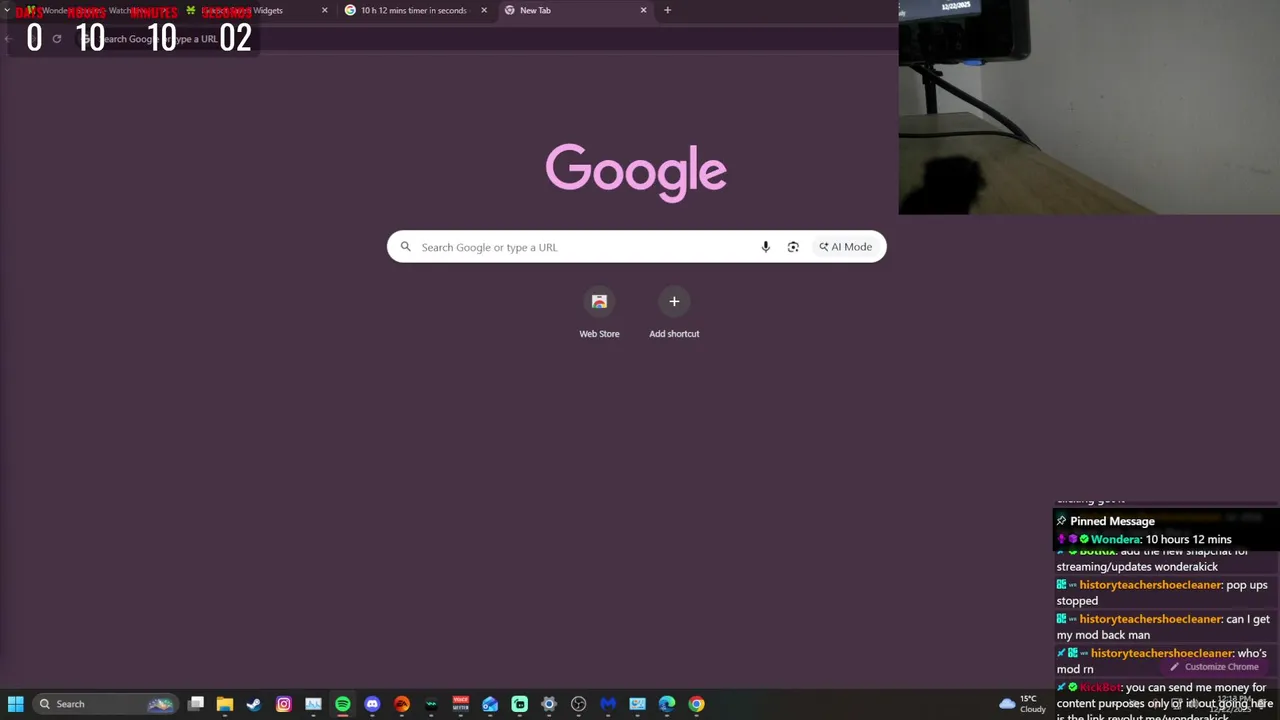
Task: Open Google Lens image search icon
Action: pos(793,247)
